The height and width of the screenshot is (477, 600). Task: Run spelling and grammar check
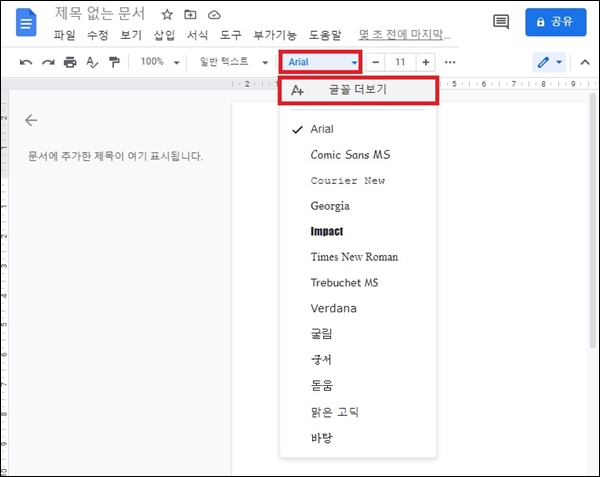click(x=92, y=62)
